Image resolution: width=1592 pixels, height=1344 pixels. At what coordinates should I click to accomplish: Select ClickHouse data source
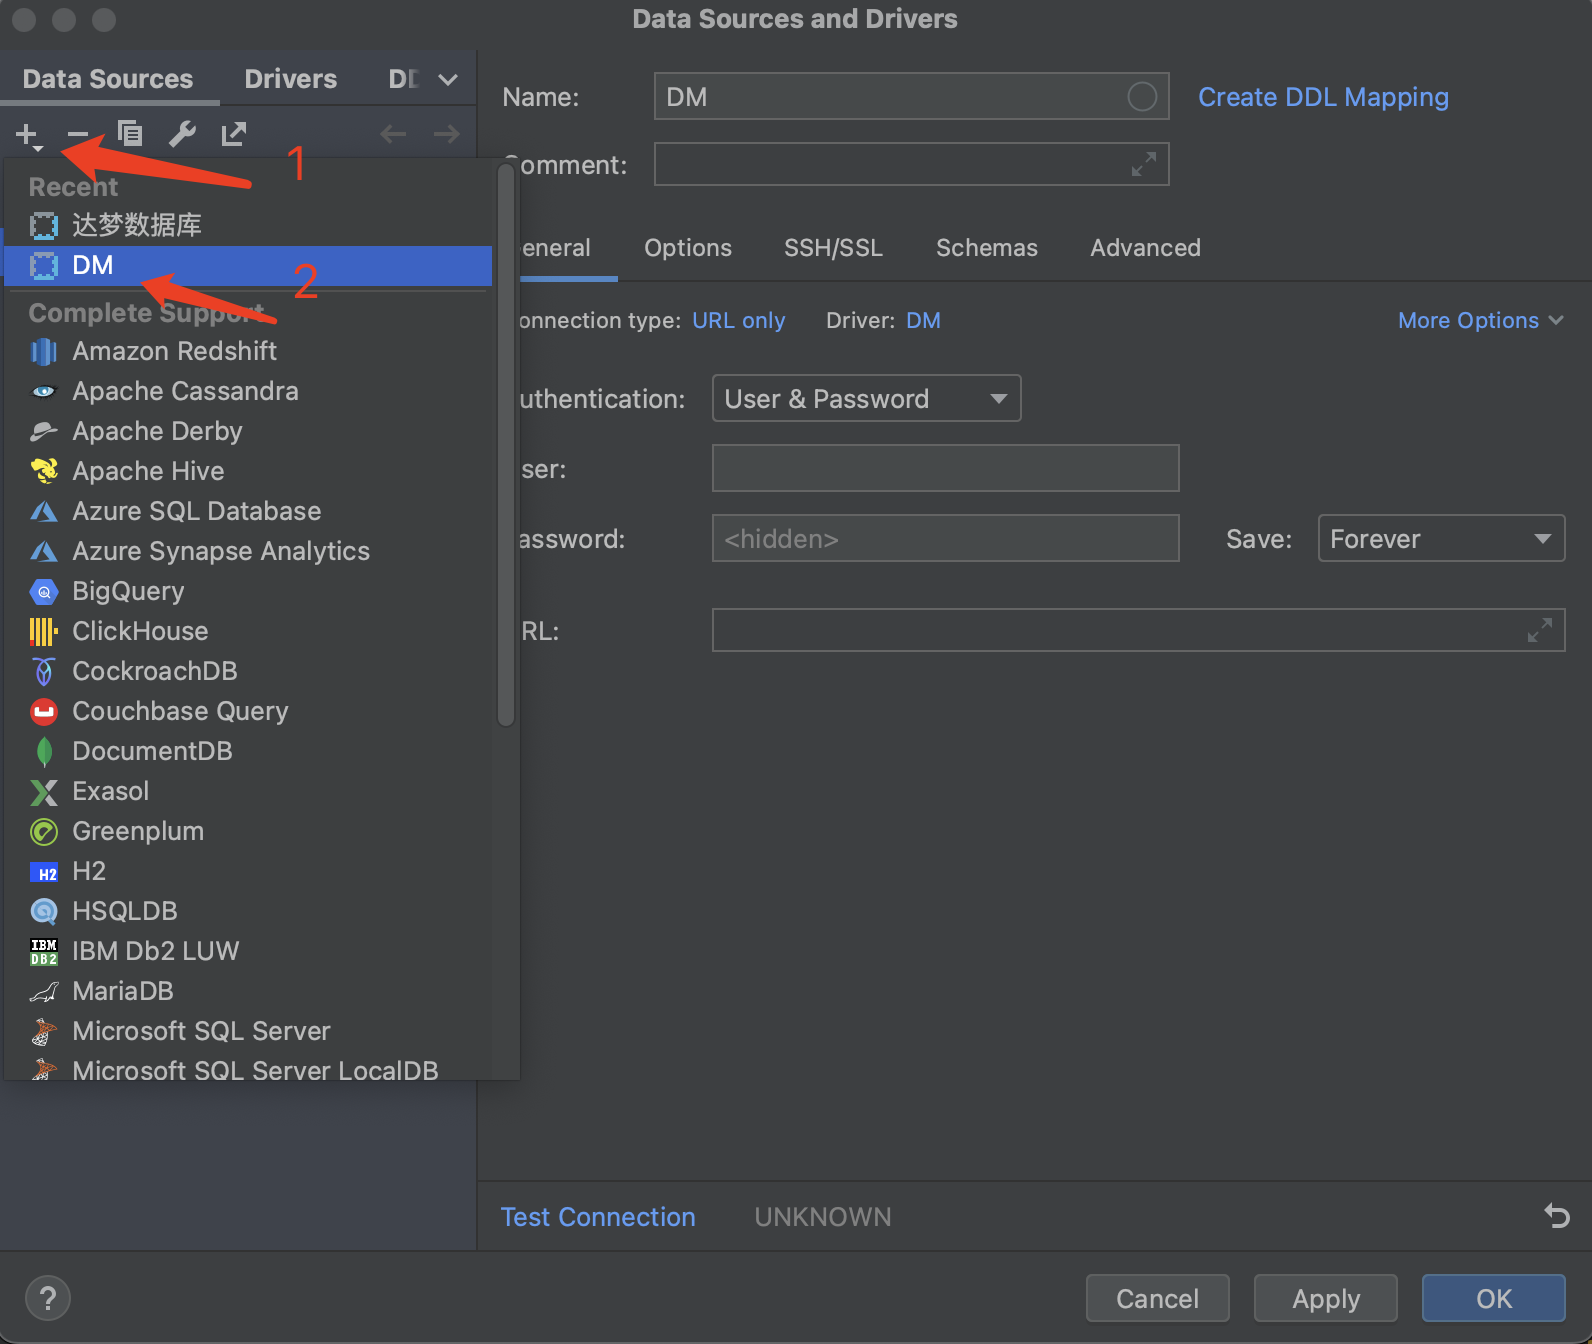click(248, 631)
